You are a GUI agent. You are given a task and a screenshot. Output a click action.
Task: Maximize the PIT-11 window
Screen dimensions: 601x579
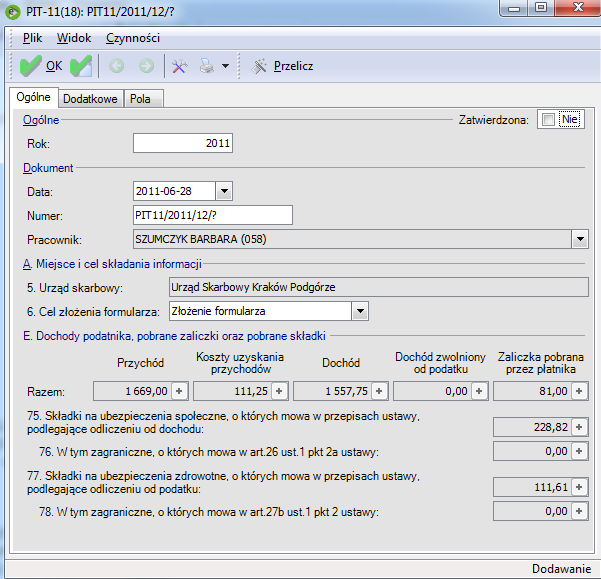[541, 8]
